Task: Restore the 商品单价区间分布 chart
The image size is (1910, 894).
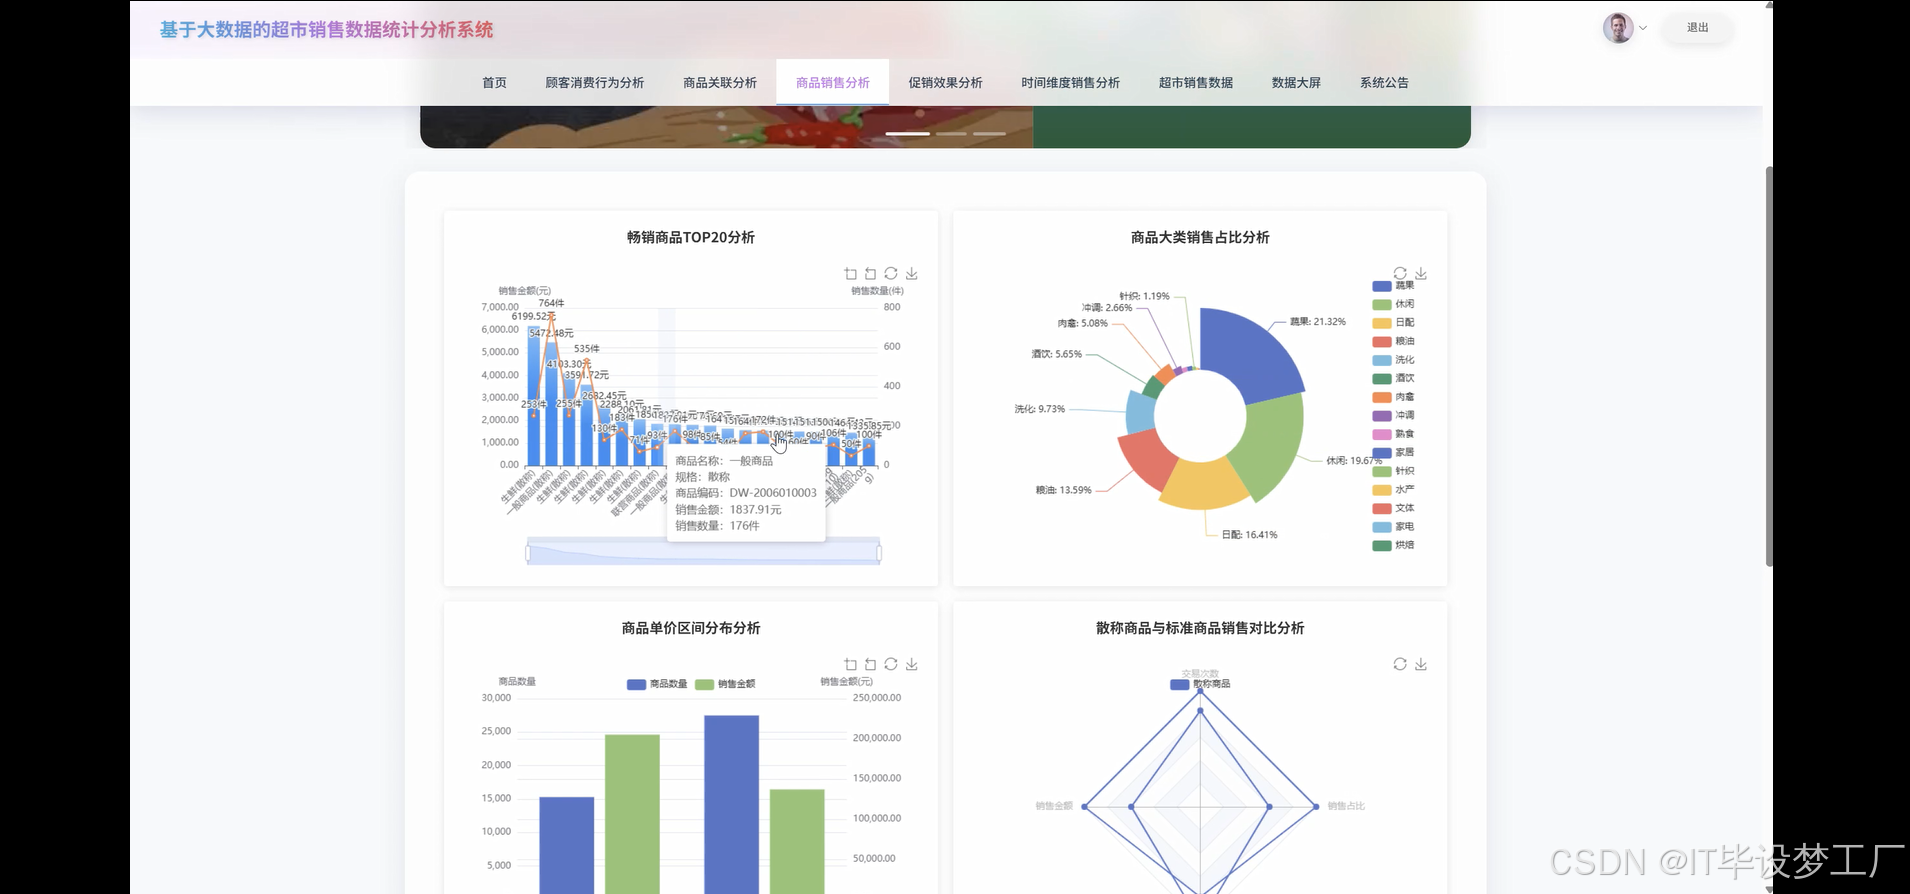Action: [x=891, y=665]
